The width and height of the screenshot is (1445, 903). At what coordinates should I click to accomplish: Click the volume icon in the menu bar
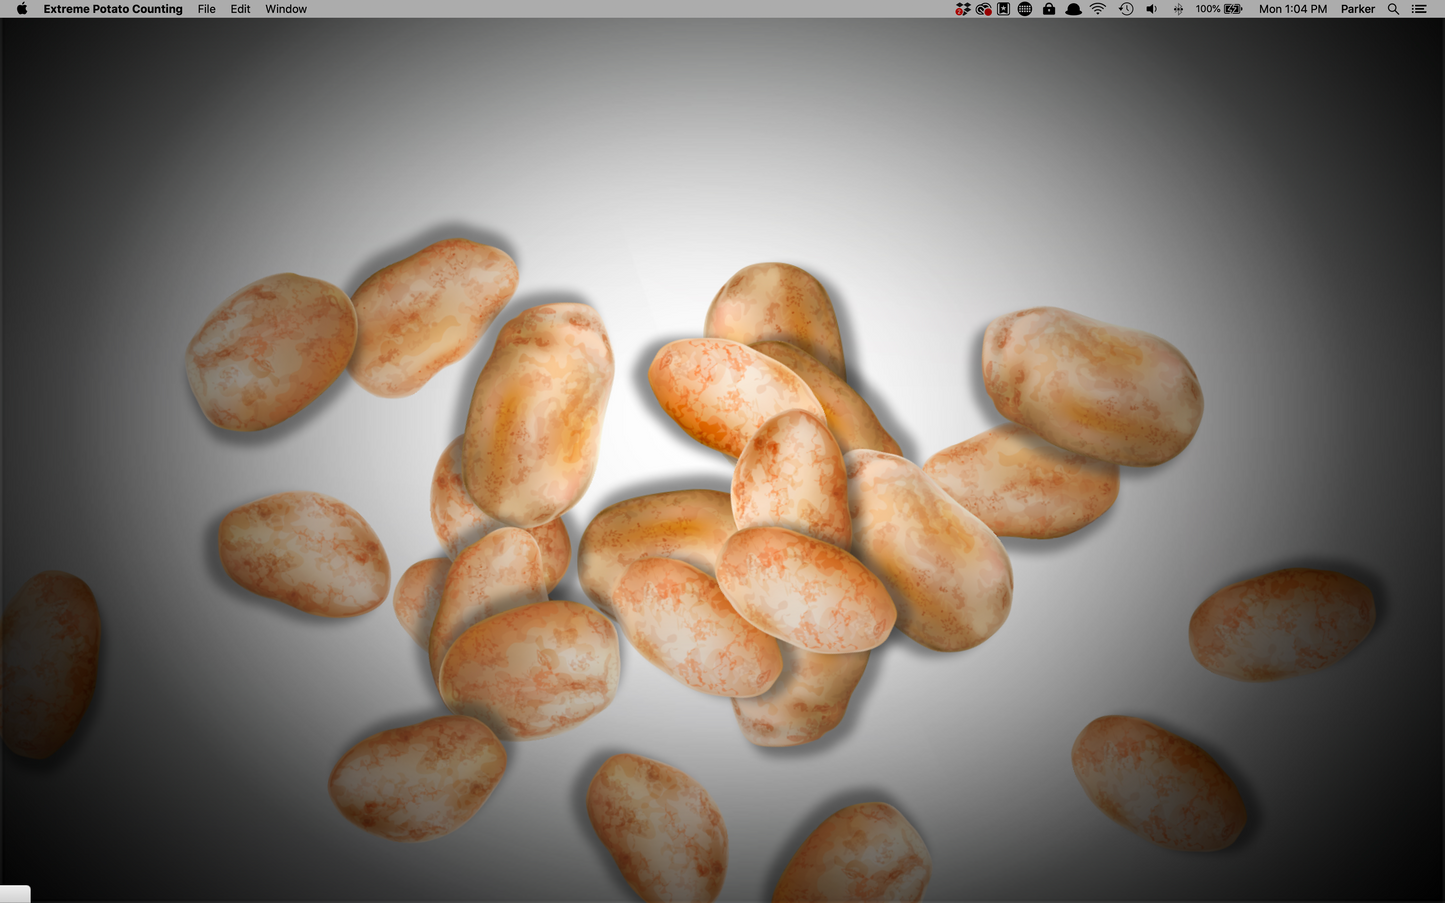click(x=1151, y=9)
